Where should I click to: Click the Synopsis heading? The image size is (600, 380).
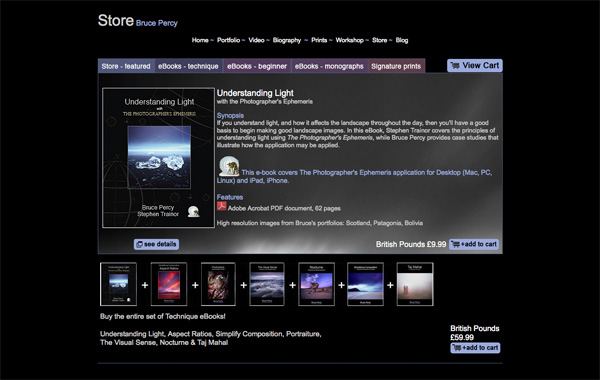[x=230, y=115]
